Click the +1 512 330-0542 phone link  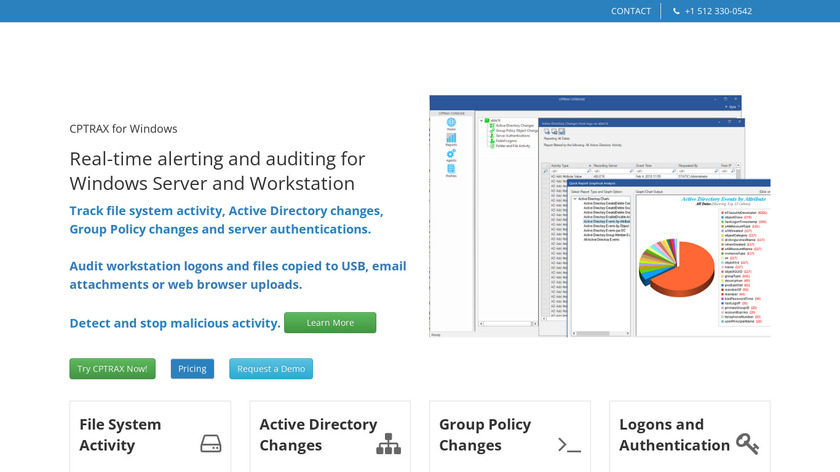[x=712, y=11]
